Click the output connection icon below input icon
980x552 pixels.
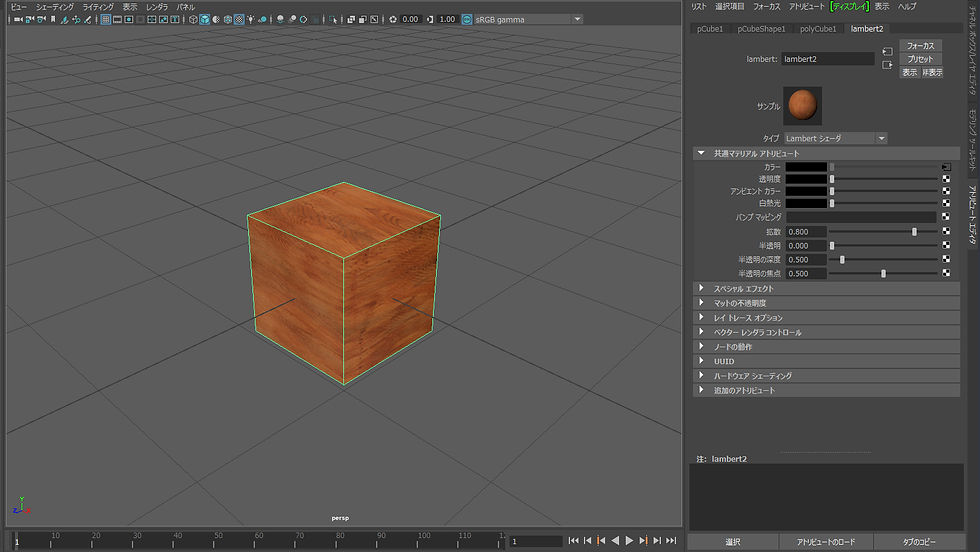[888, 65]
